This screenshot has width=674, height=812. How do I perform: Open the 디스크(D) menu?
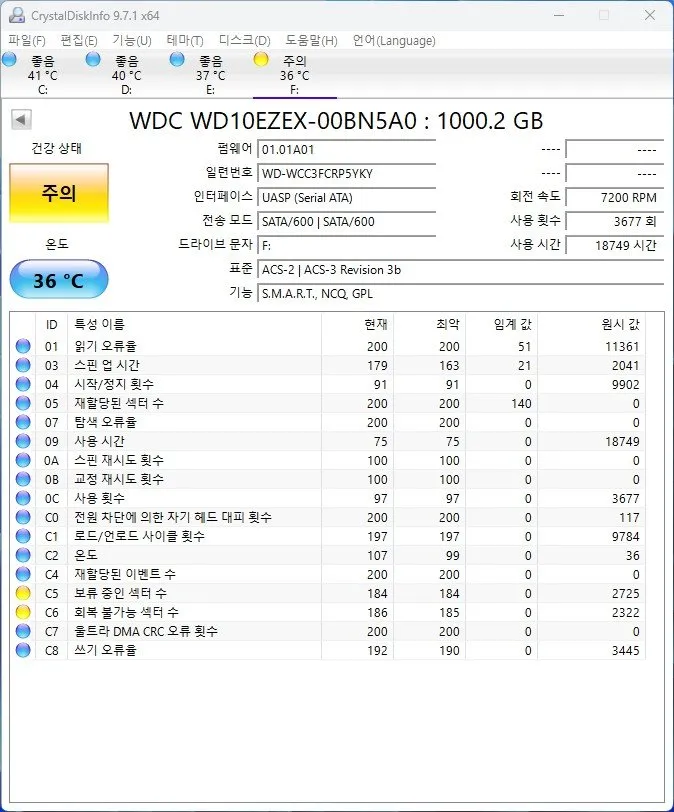[244, 40]
